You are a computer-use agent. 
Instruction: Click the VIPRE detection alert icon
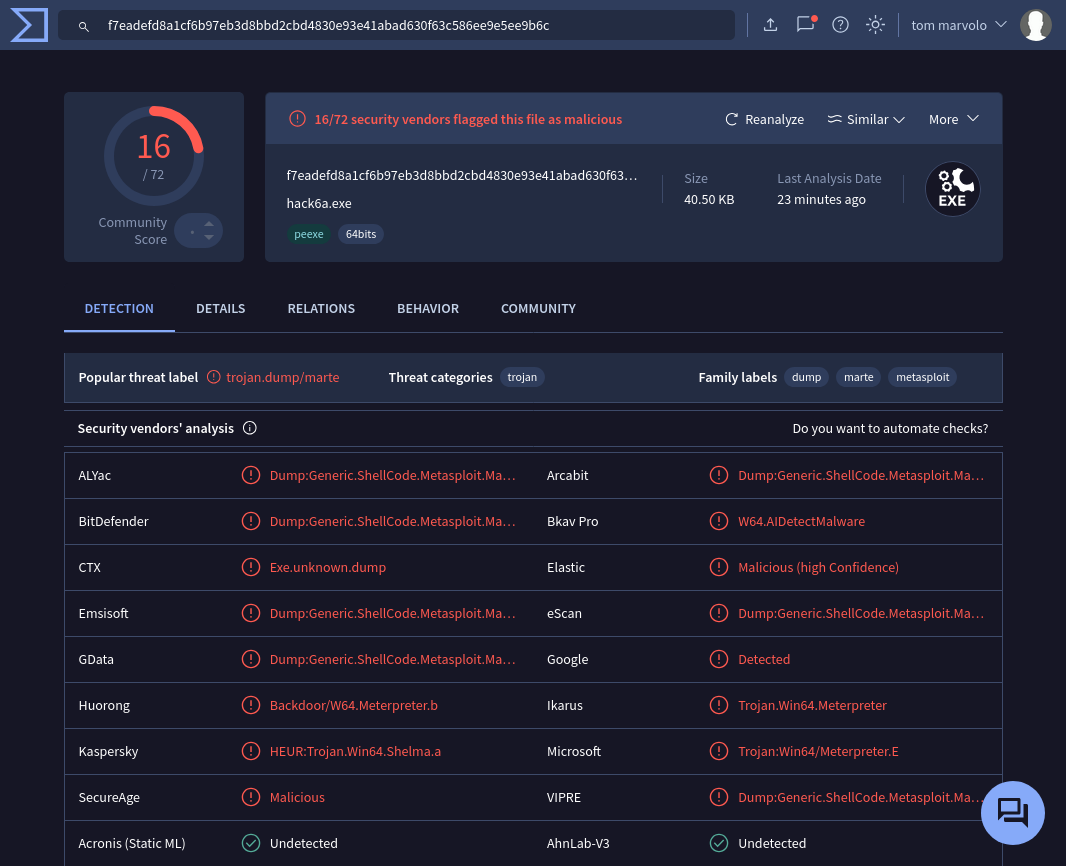(719, 797)
